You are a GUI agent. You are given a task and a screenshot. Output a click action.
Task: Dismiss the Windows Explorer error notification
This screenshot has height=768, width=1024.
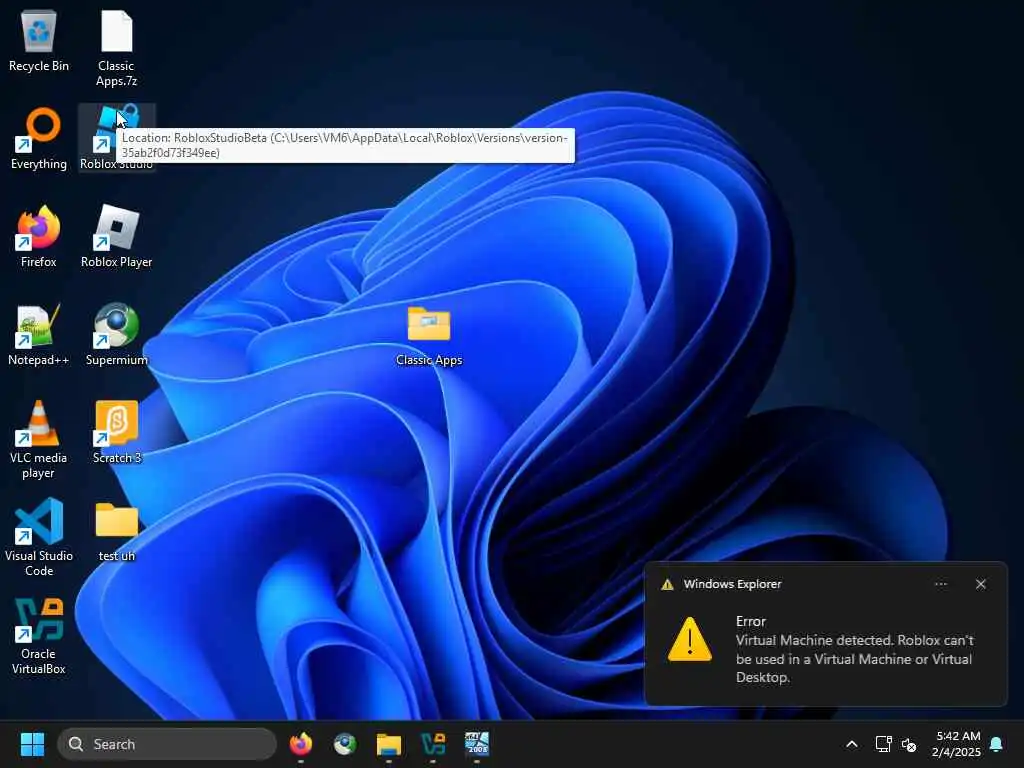tap(981, 584)
